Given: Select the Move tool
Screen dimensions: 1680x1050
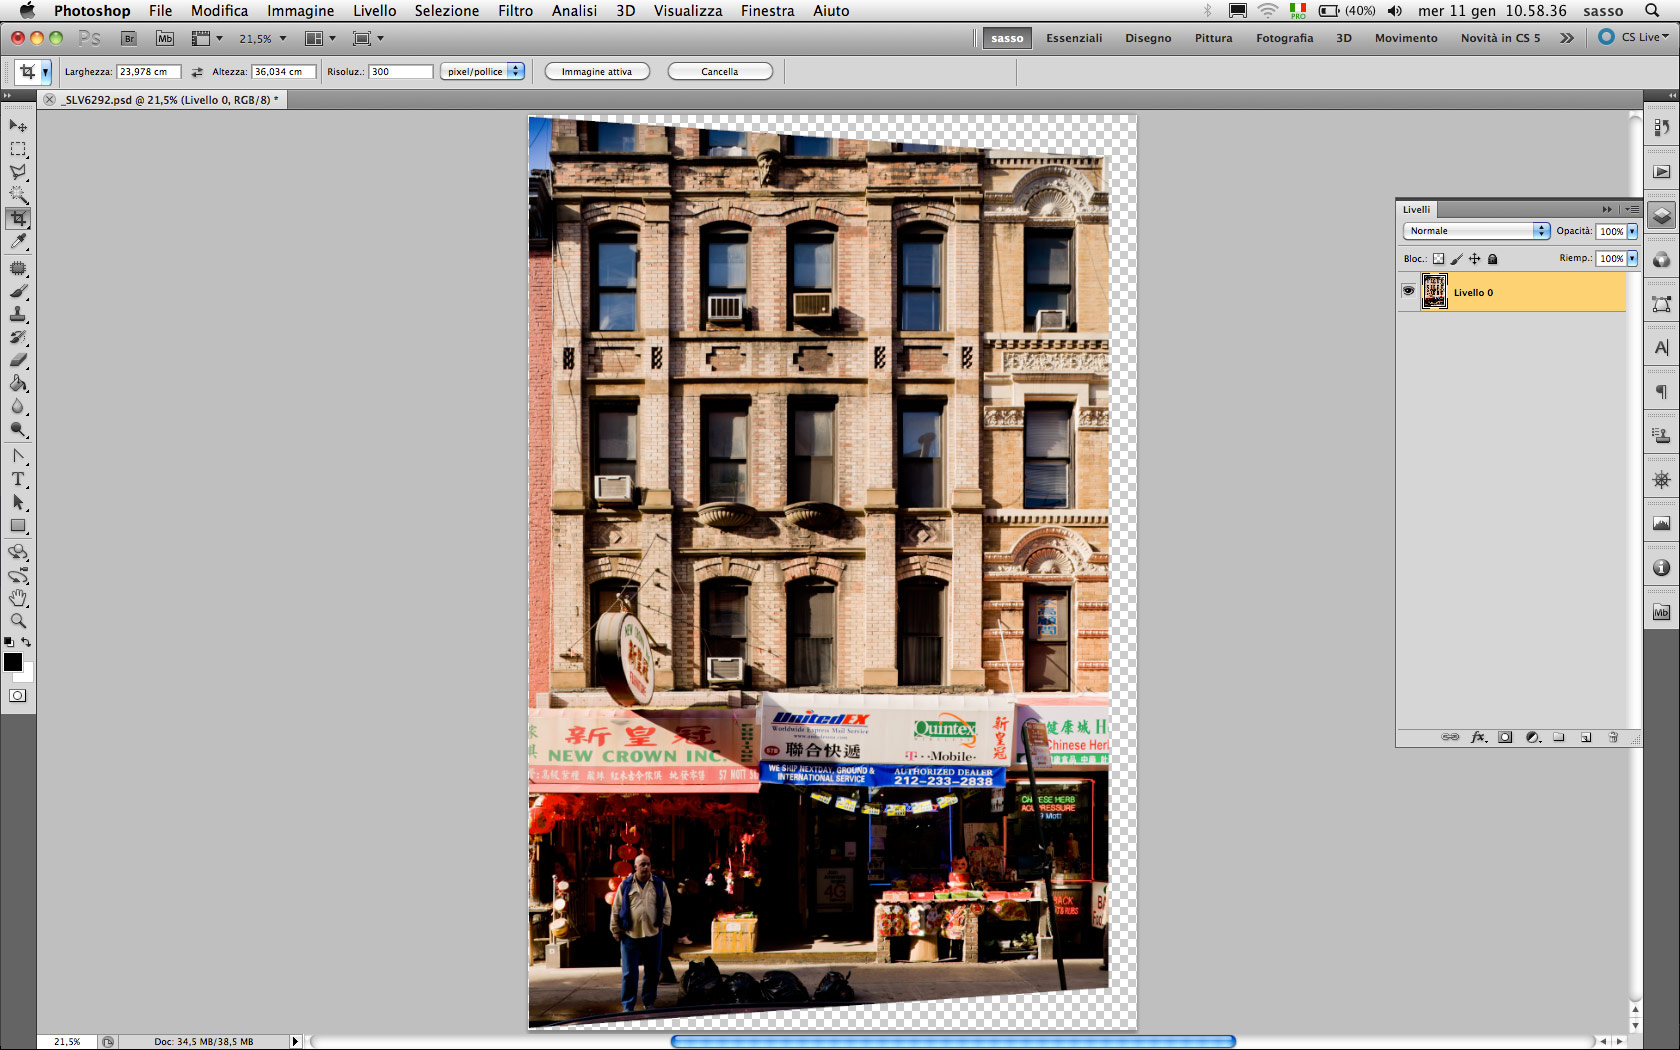Looking at the screenshot, I should pyautogui.click(x=18, y=126).
